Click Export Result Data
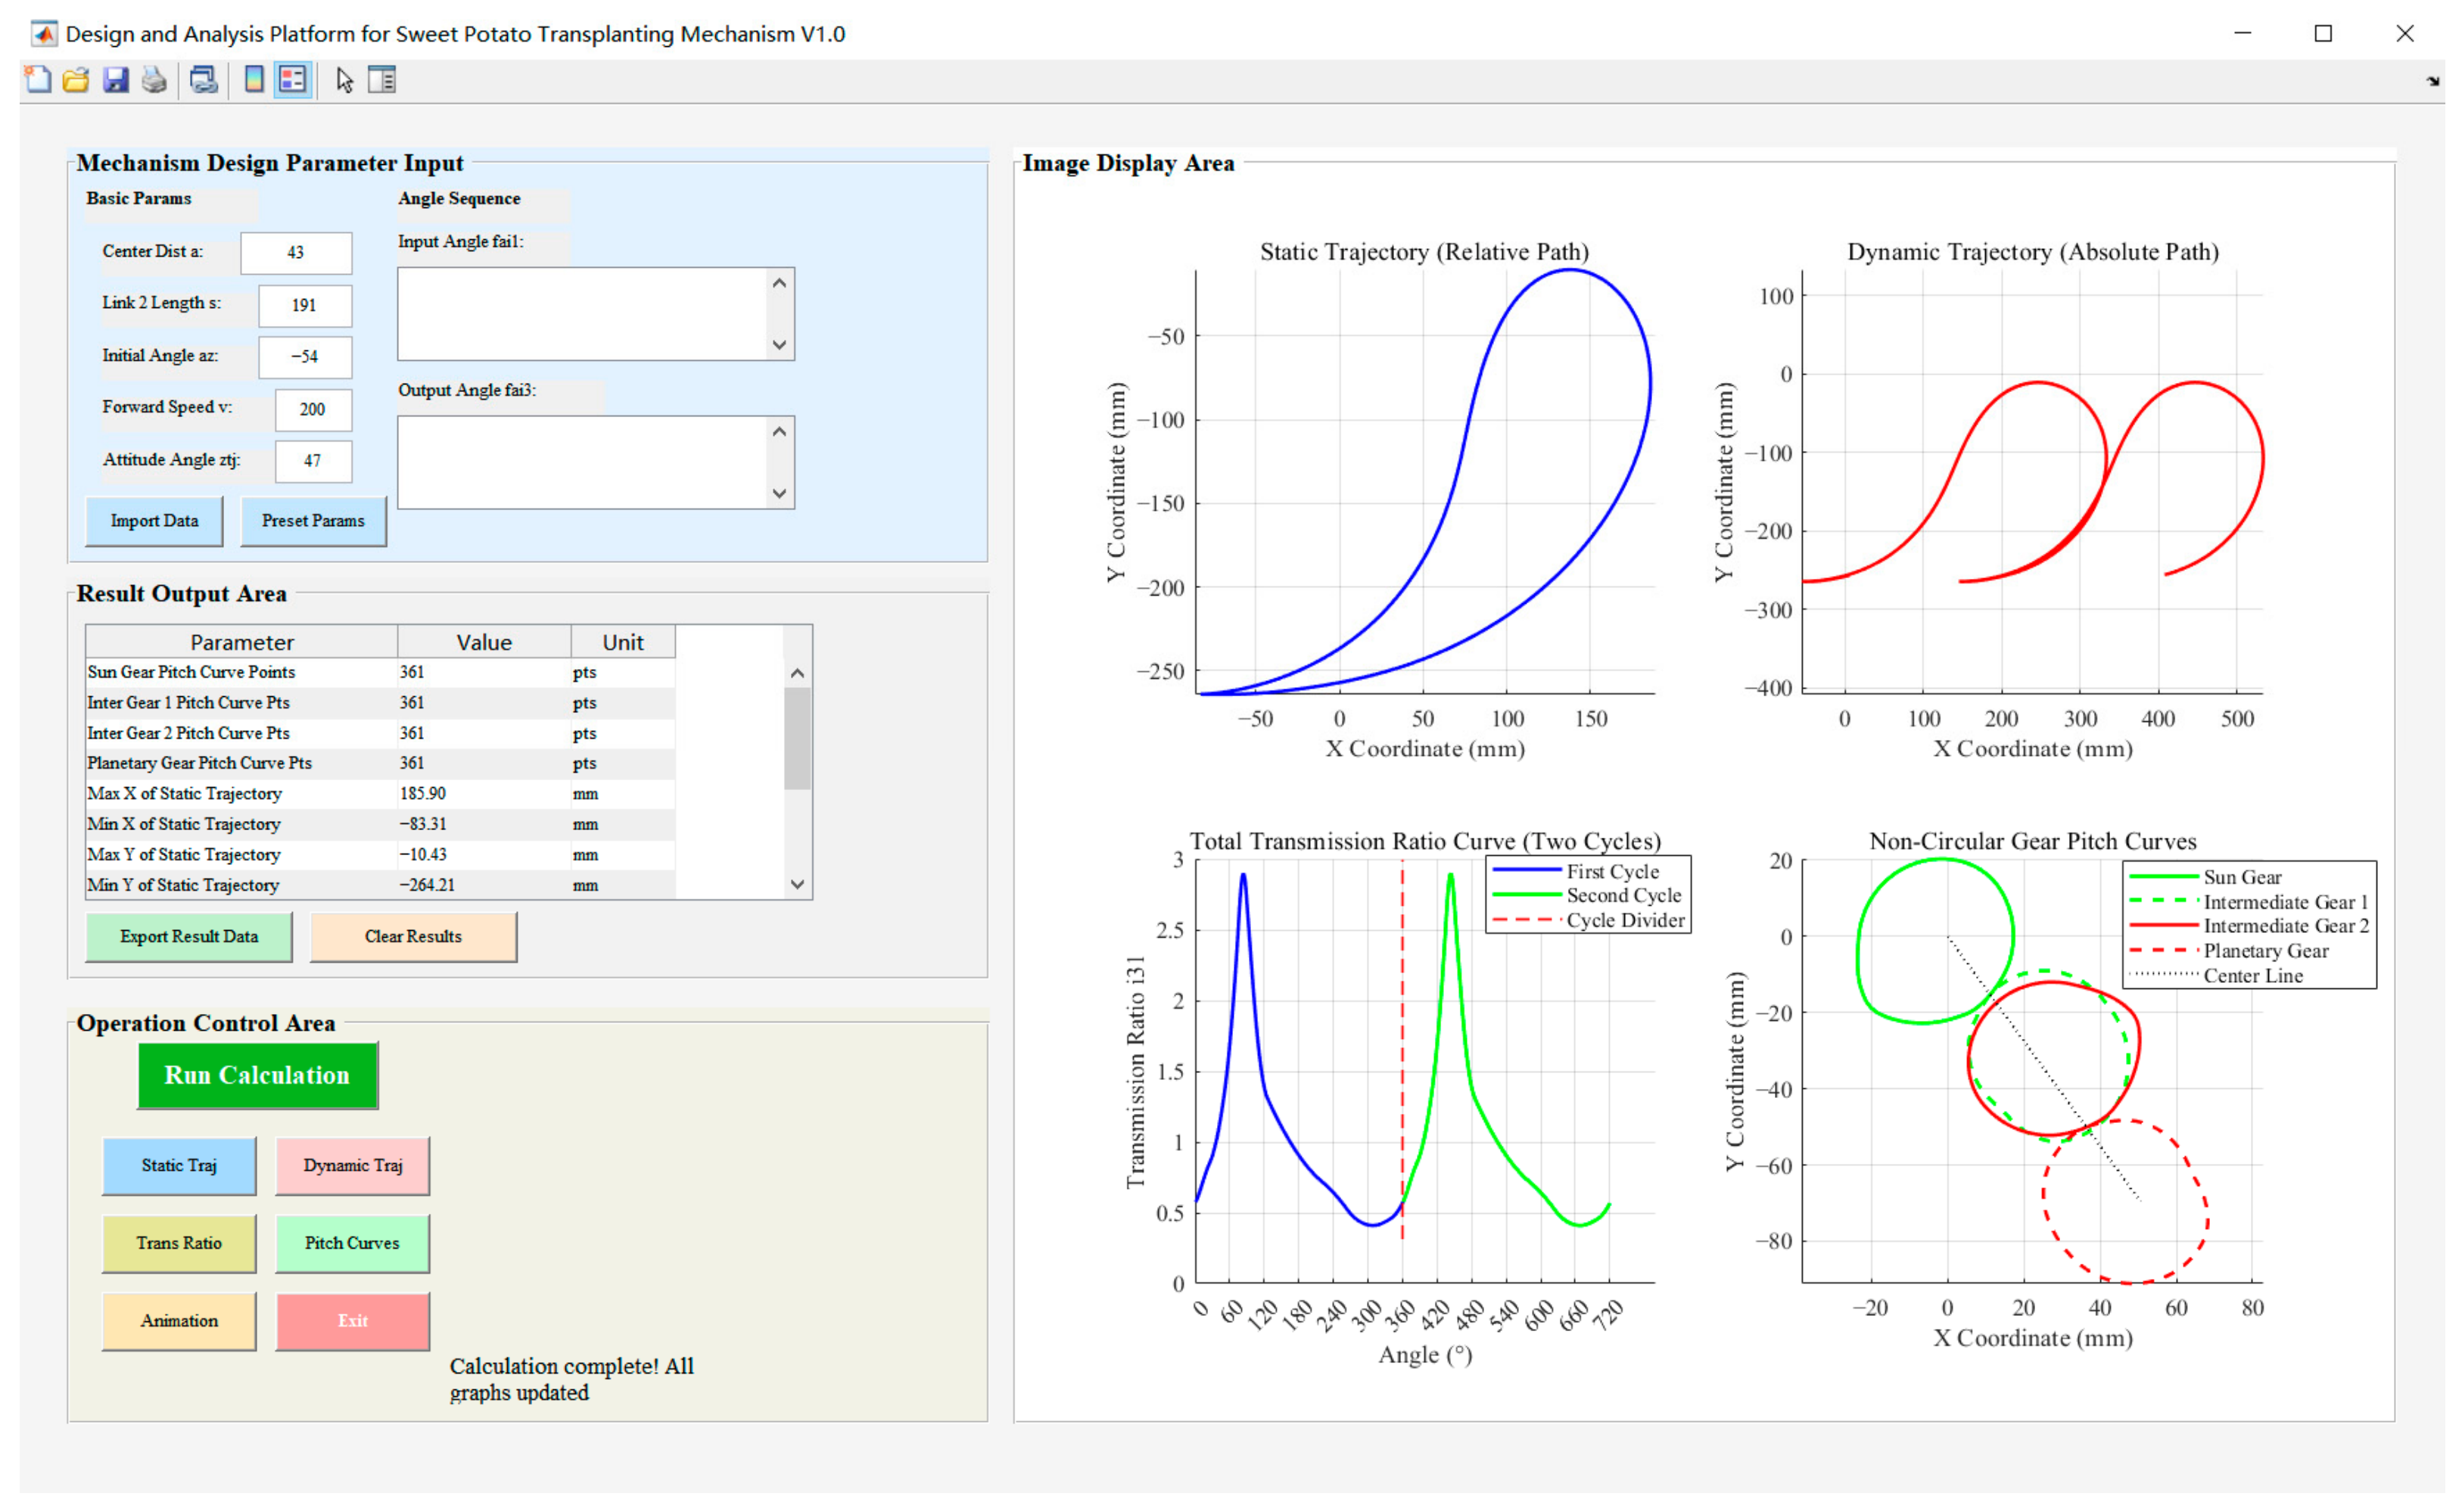Image resolution: width=2462 pixels, height=1512 pixels. (x=189, y=937)
